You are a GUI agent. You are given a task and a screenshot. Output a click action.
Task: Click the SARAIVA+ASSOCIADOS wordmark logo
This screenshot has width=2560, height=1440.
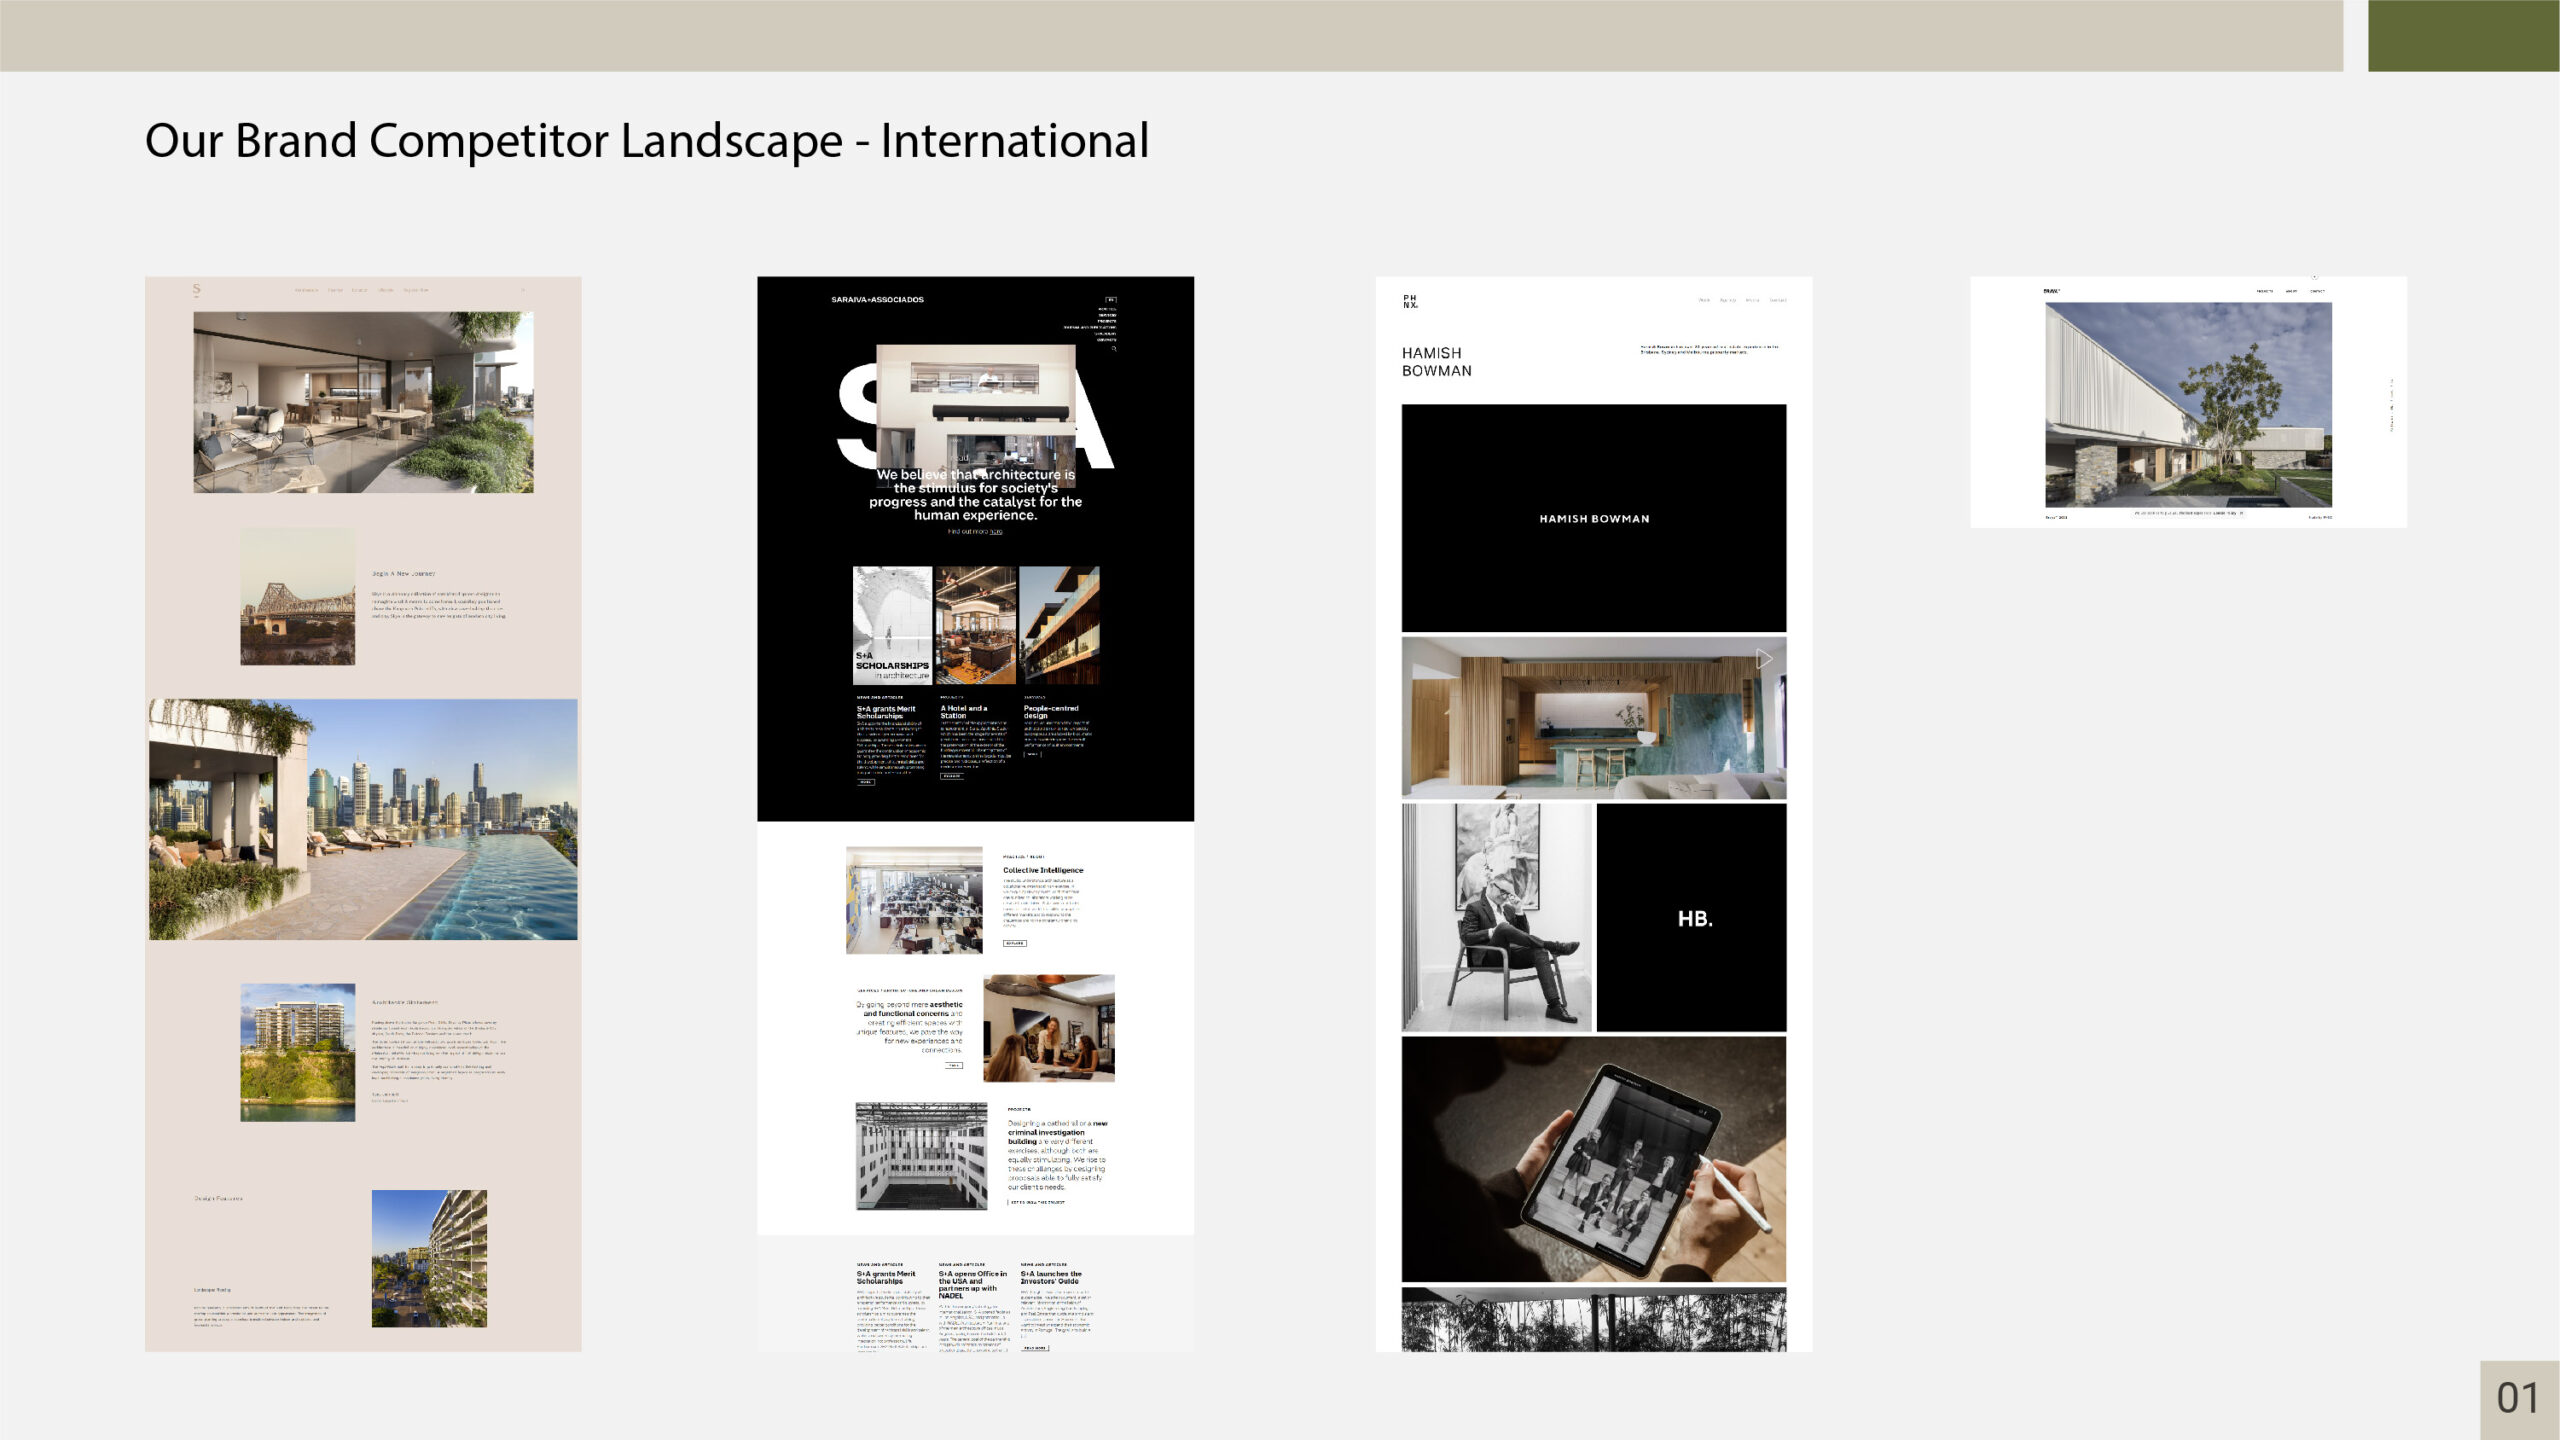coord(877,300)
